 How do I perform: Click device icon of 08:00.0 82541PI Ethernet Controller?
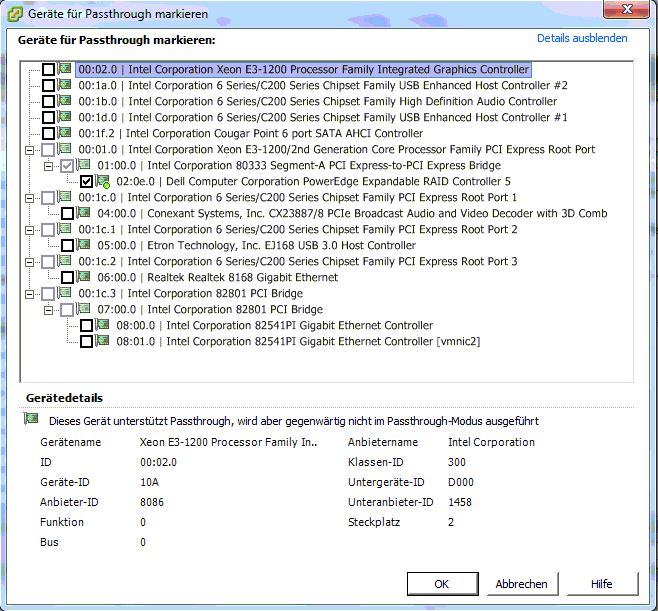(x=103, y=324)
